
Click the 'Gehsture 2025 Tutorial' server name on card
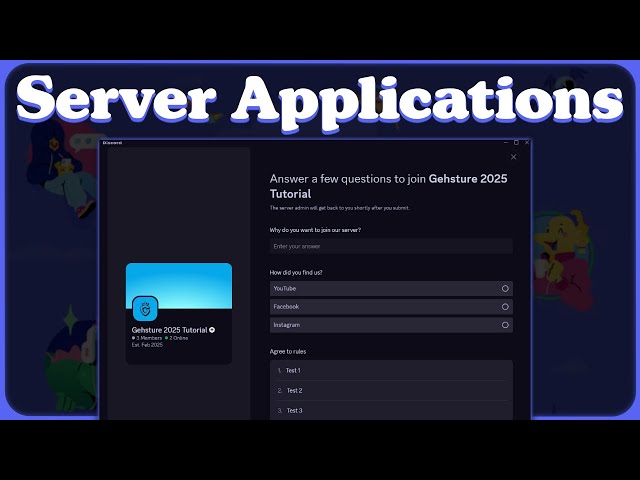click(x=169, y=330)
